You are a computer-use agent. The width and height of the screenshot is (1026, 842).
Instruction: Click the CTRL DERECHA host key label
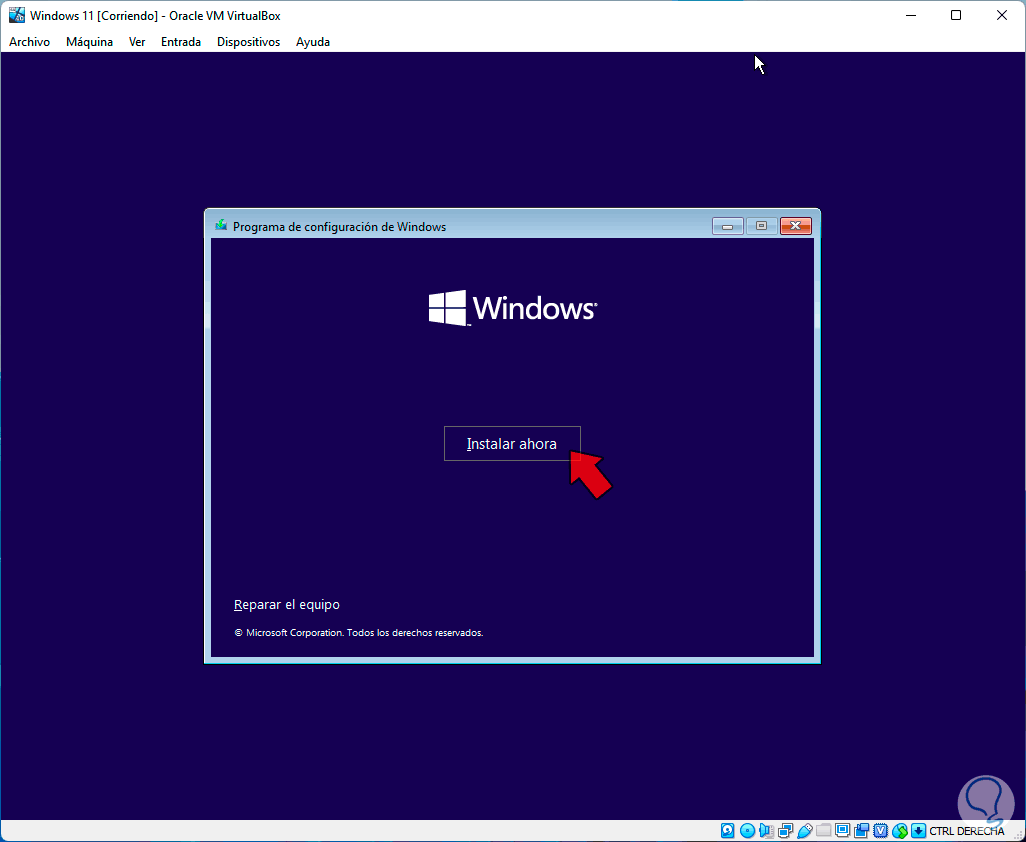click(x=967, y=831)
